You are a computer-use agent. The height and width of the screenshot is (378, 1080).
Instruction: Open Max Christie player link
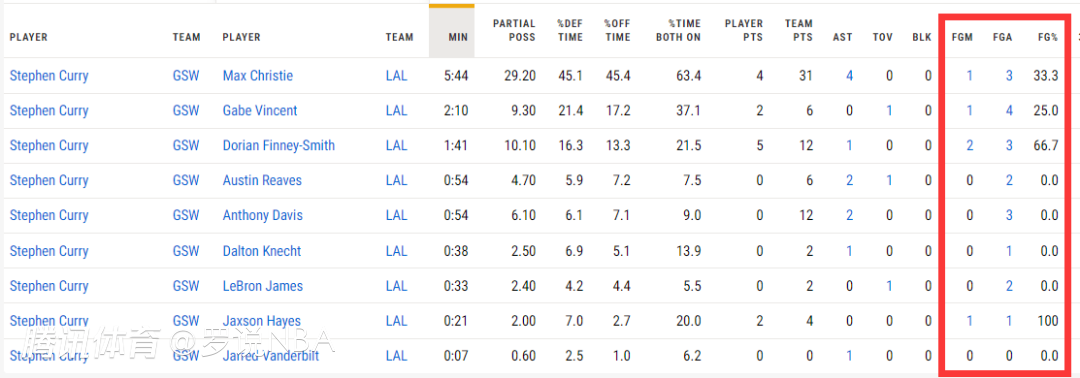pos(258,76)
